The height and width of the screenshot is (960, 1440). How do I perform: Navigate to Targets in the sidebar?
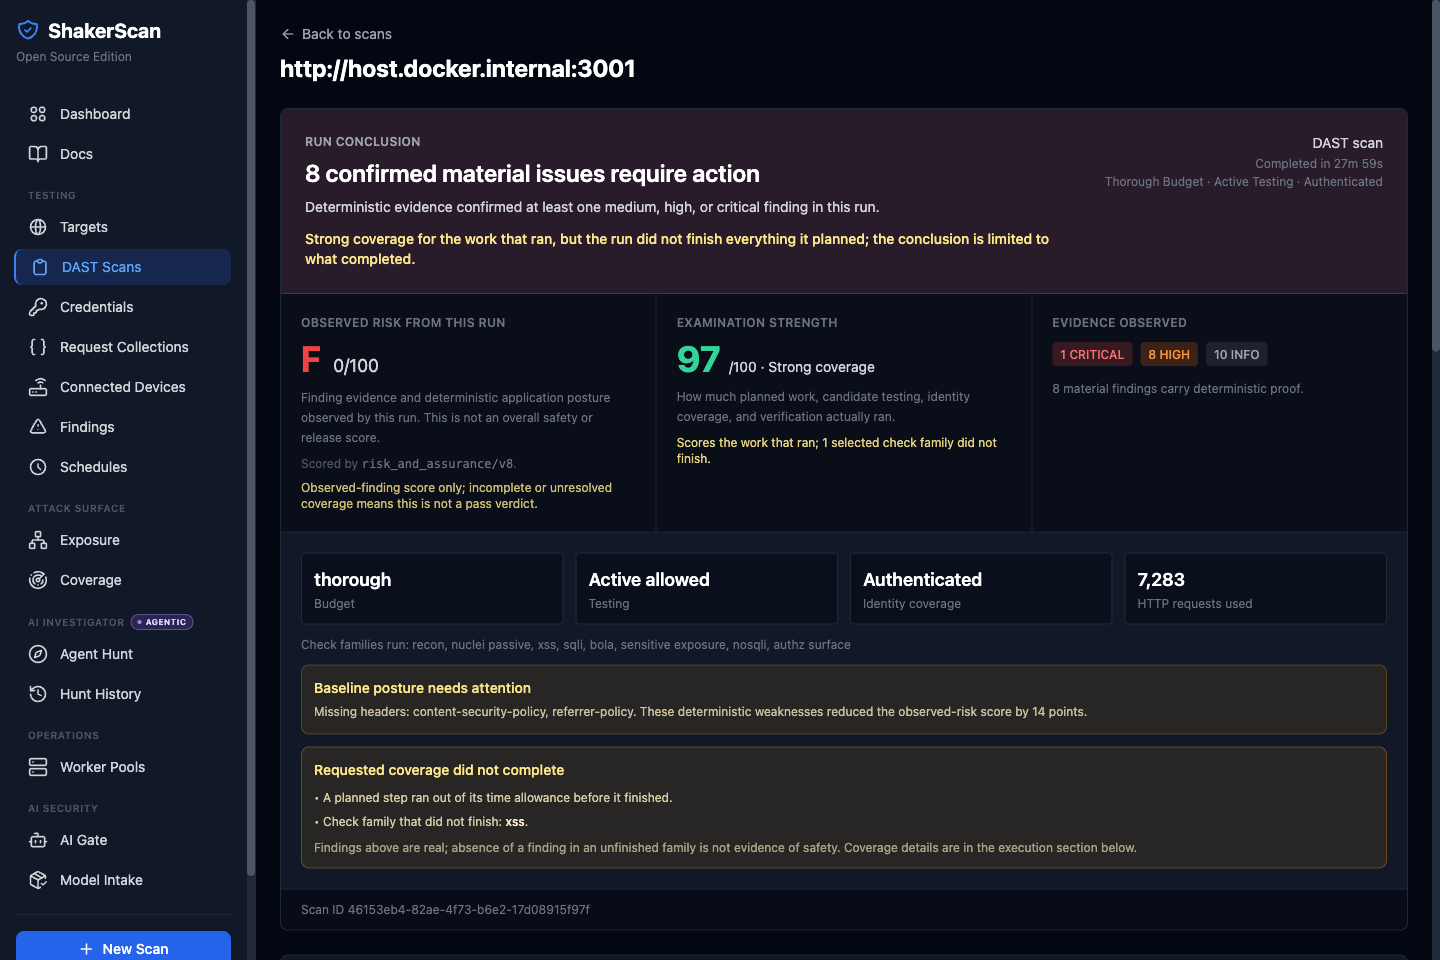(123, 227)
